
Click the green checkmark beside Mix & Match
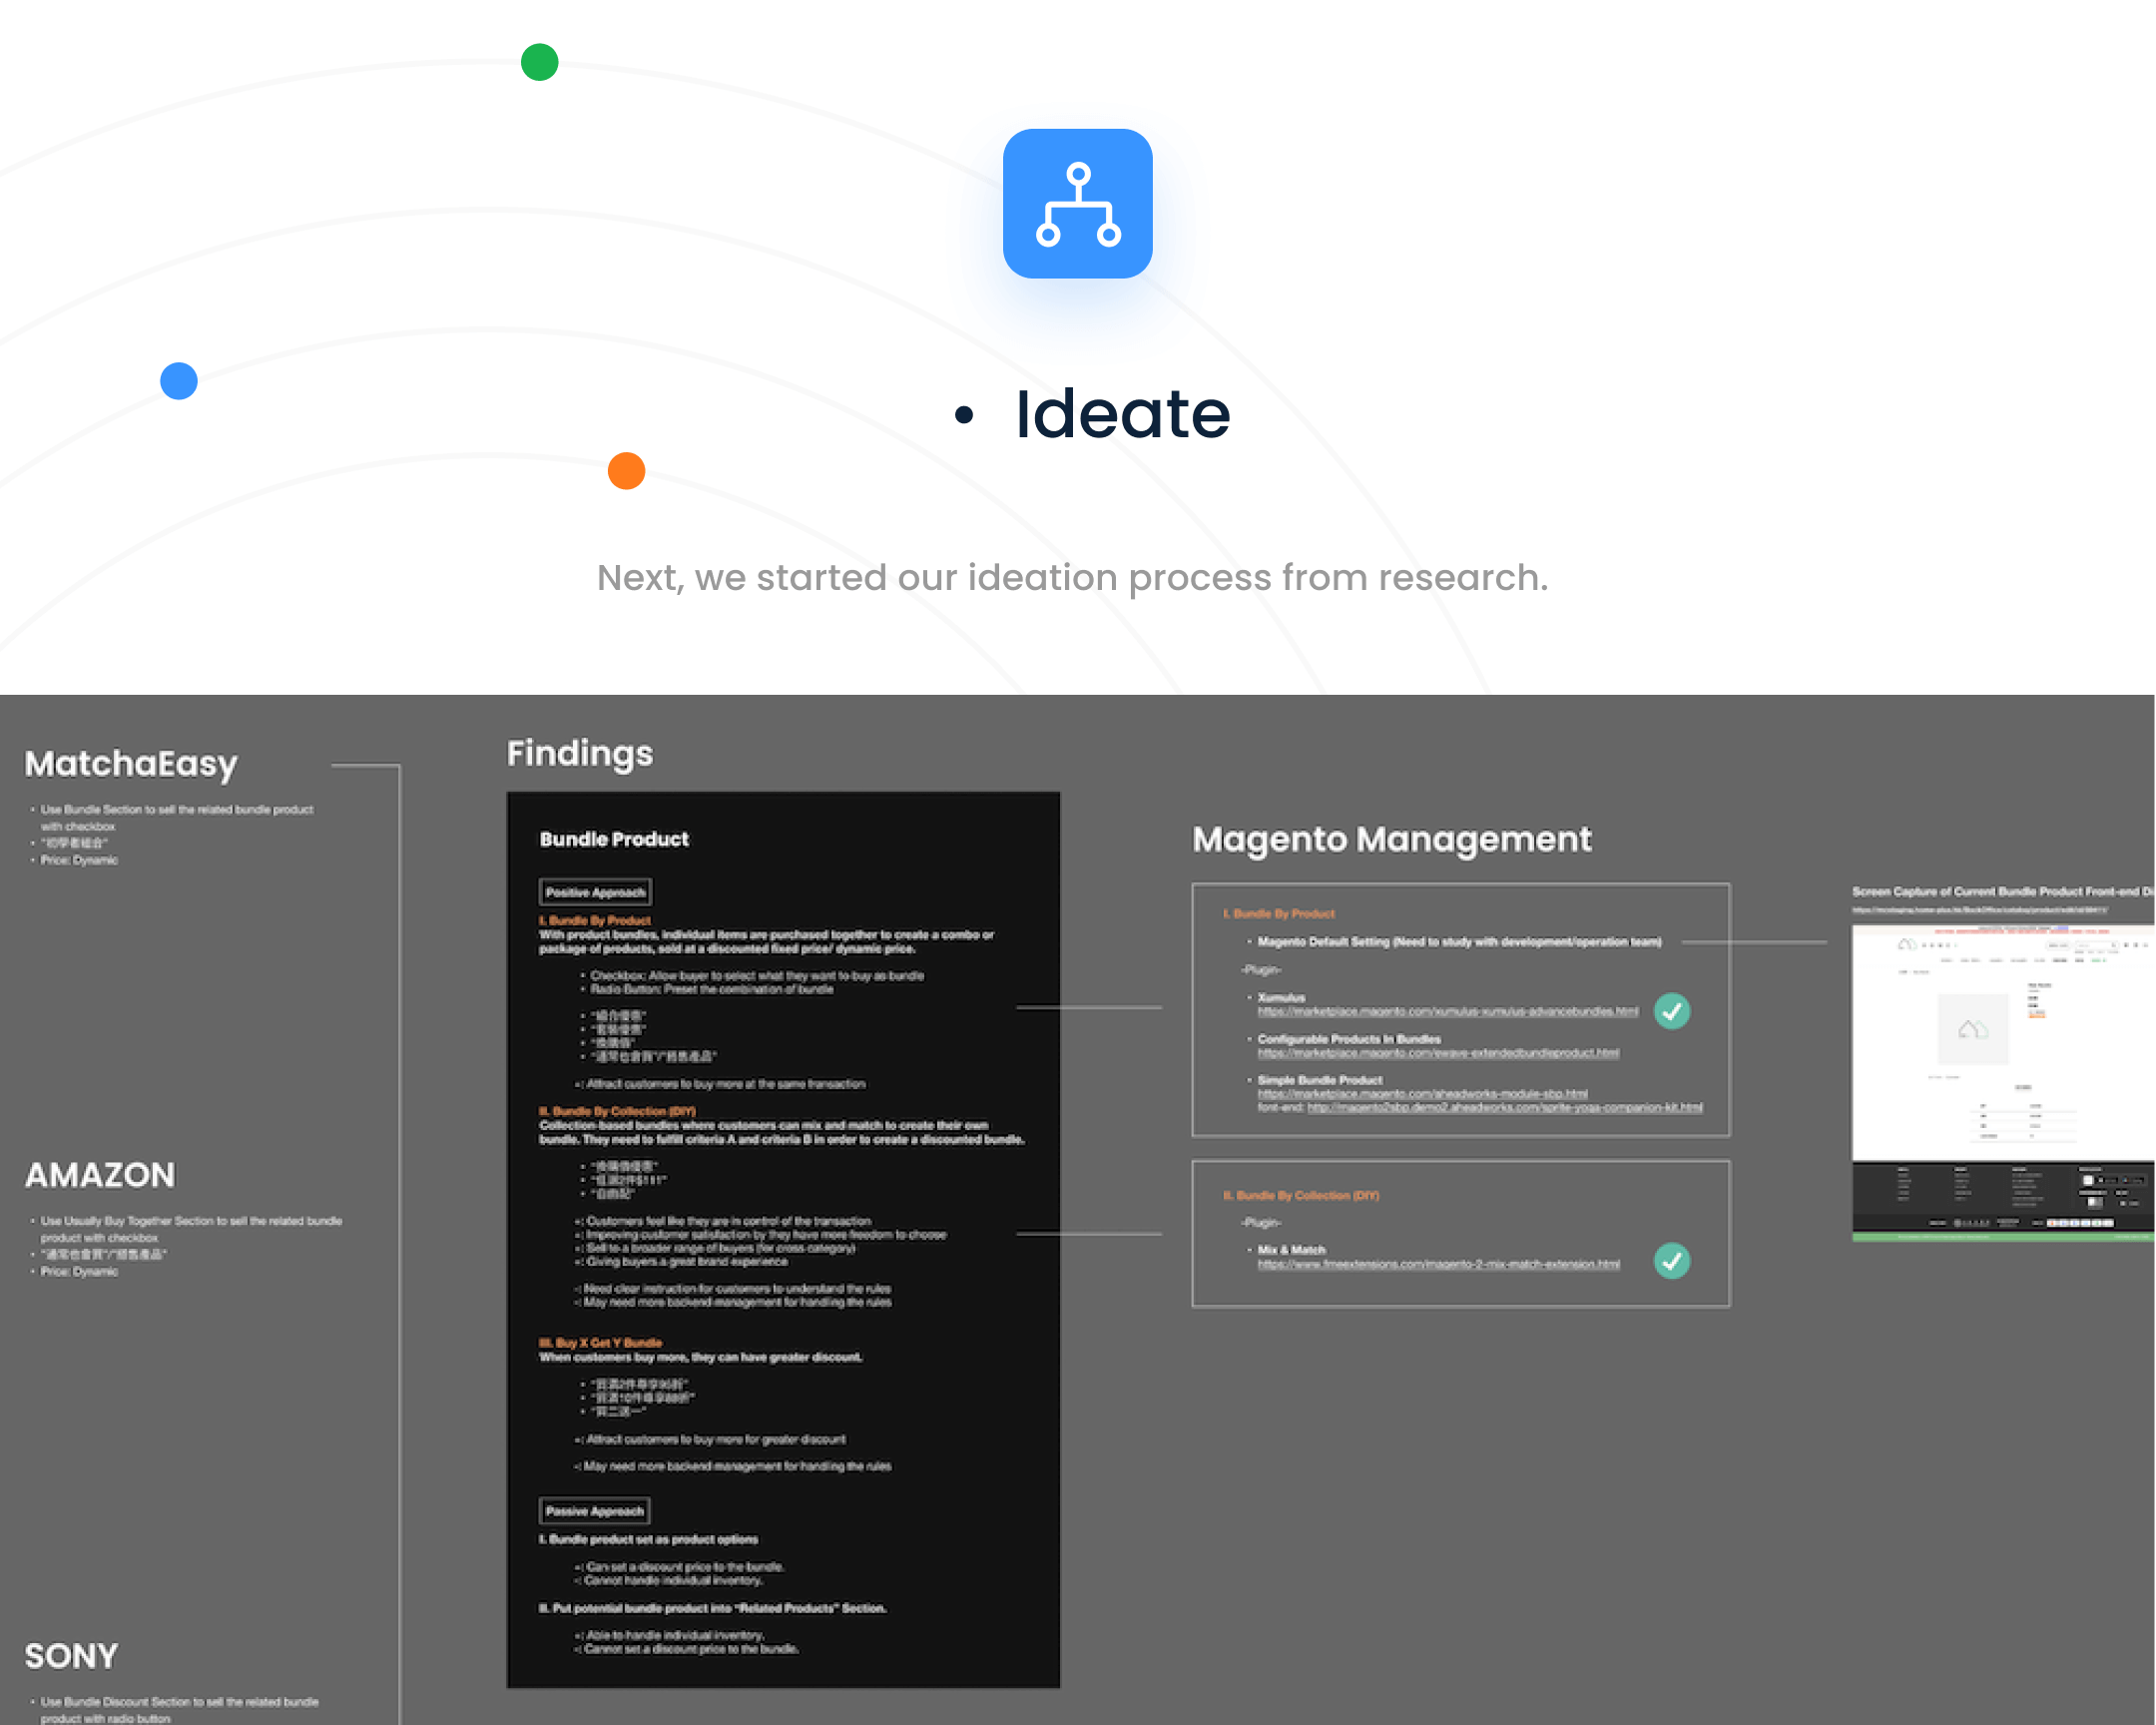pyautogui.click(x=1671, y=1260)
